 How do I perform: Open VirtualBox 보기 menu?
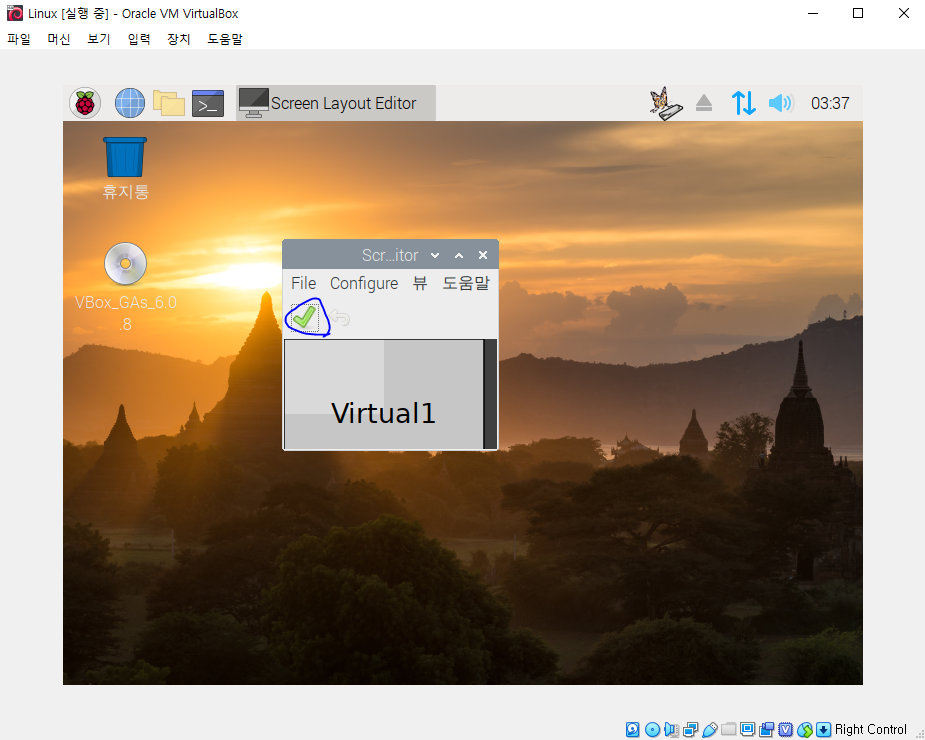tap(99, 39)
